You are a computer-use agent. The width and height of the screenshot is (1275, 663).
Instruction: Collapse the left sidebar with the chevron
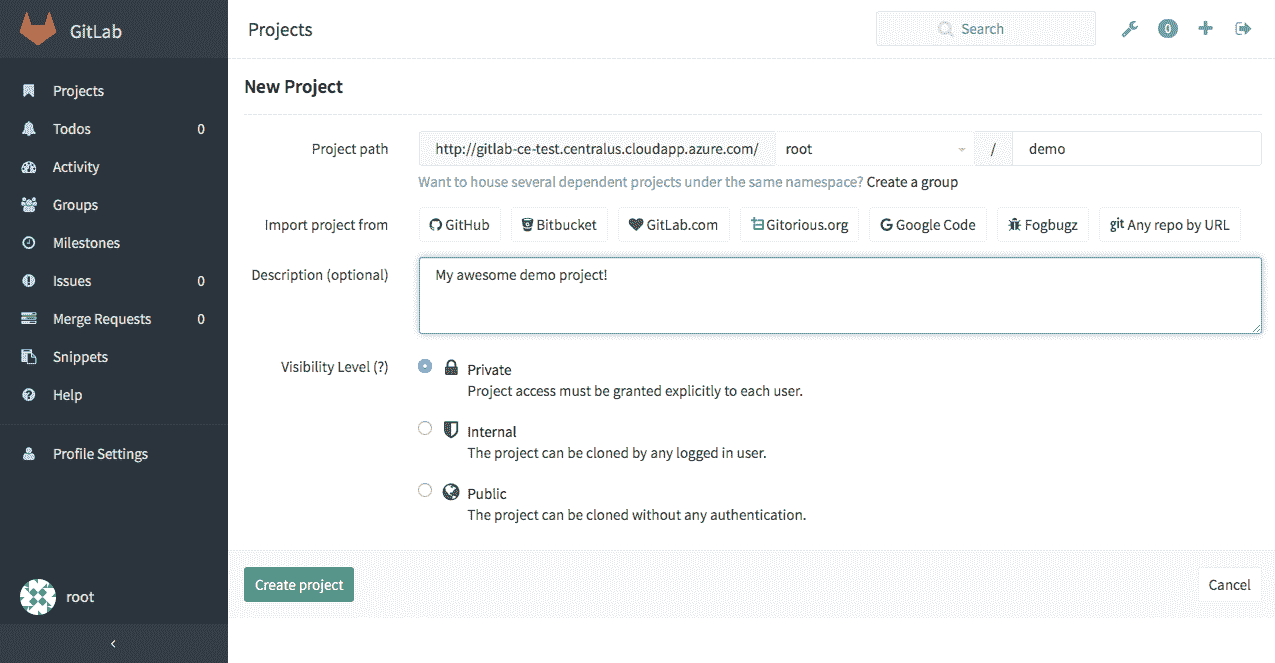click(114, 644)
